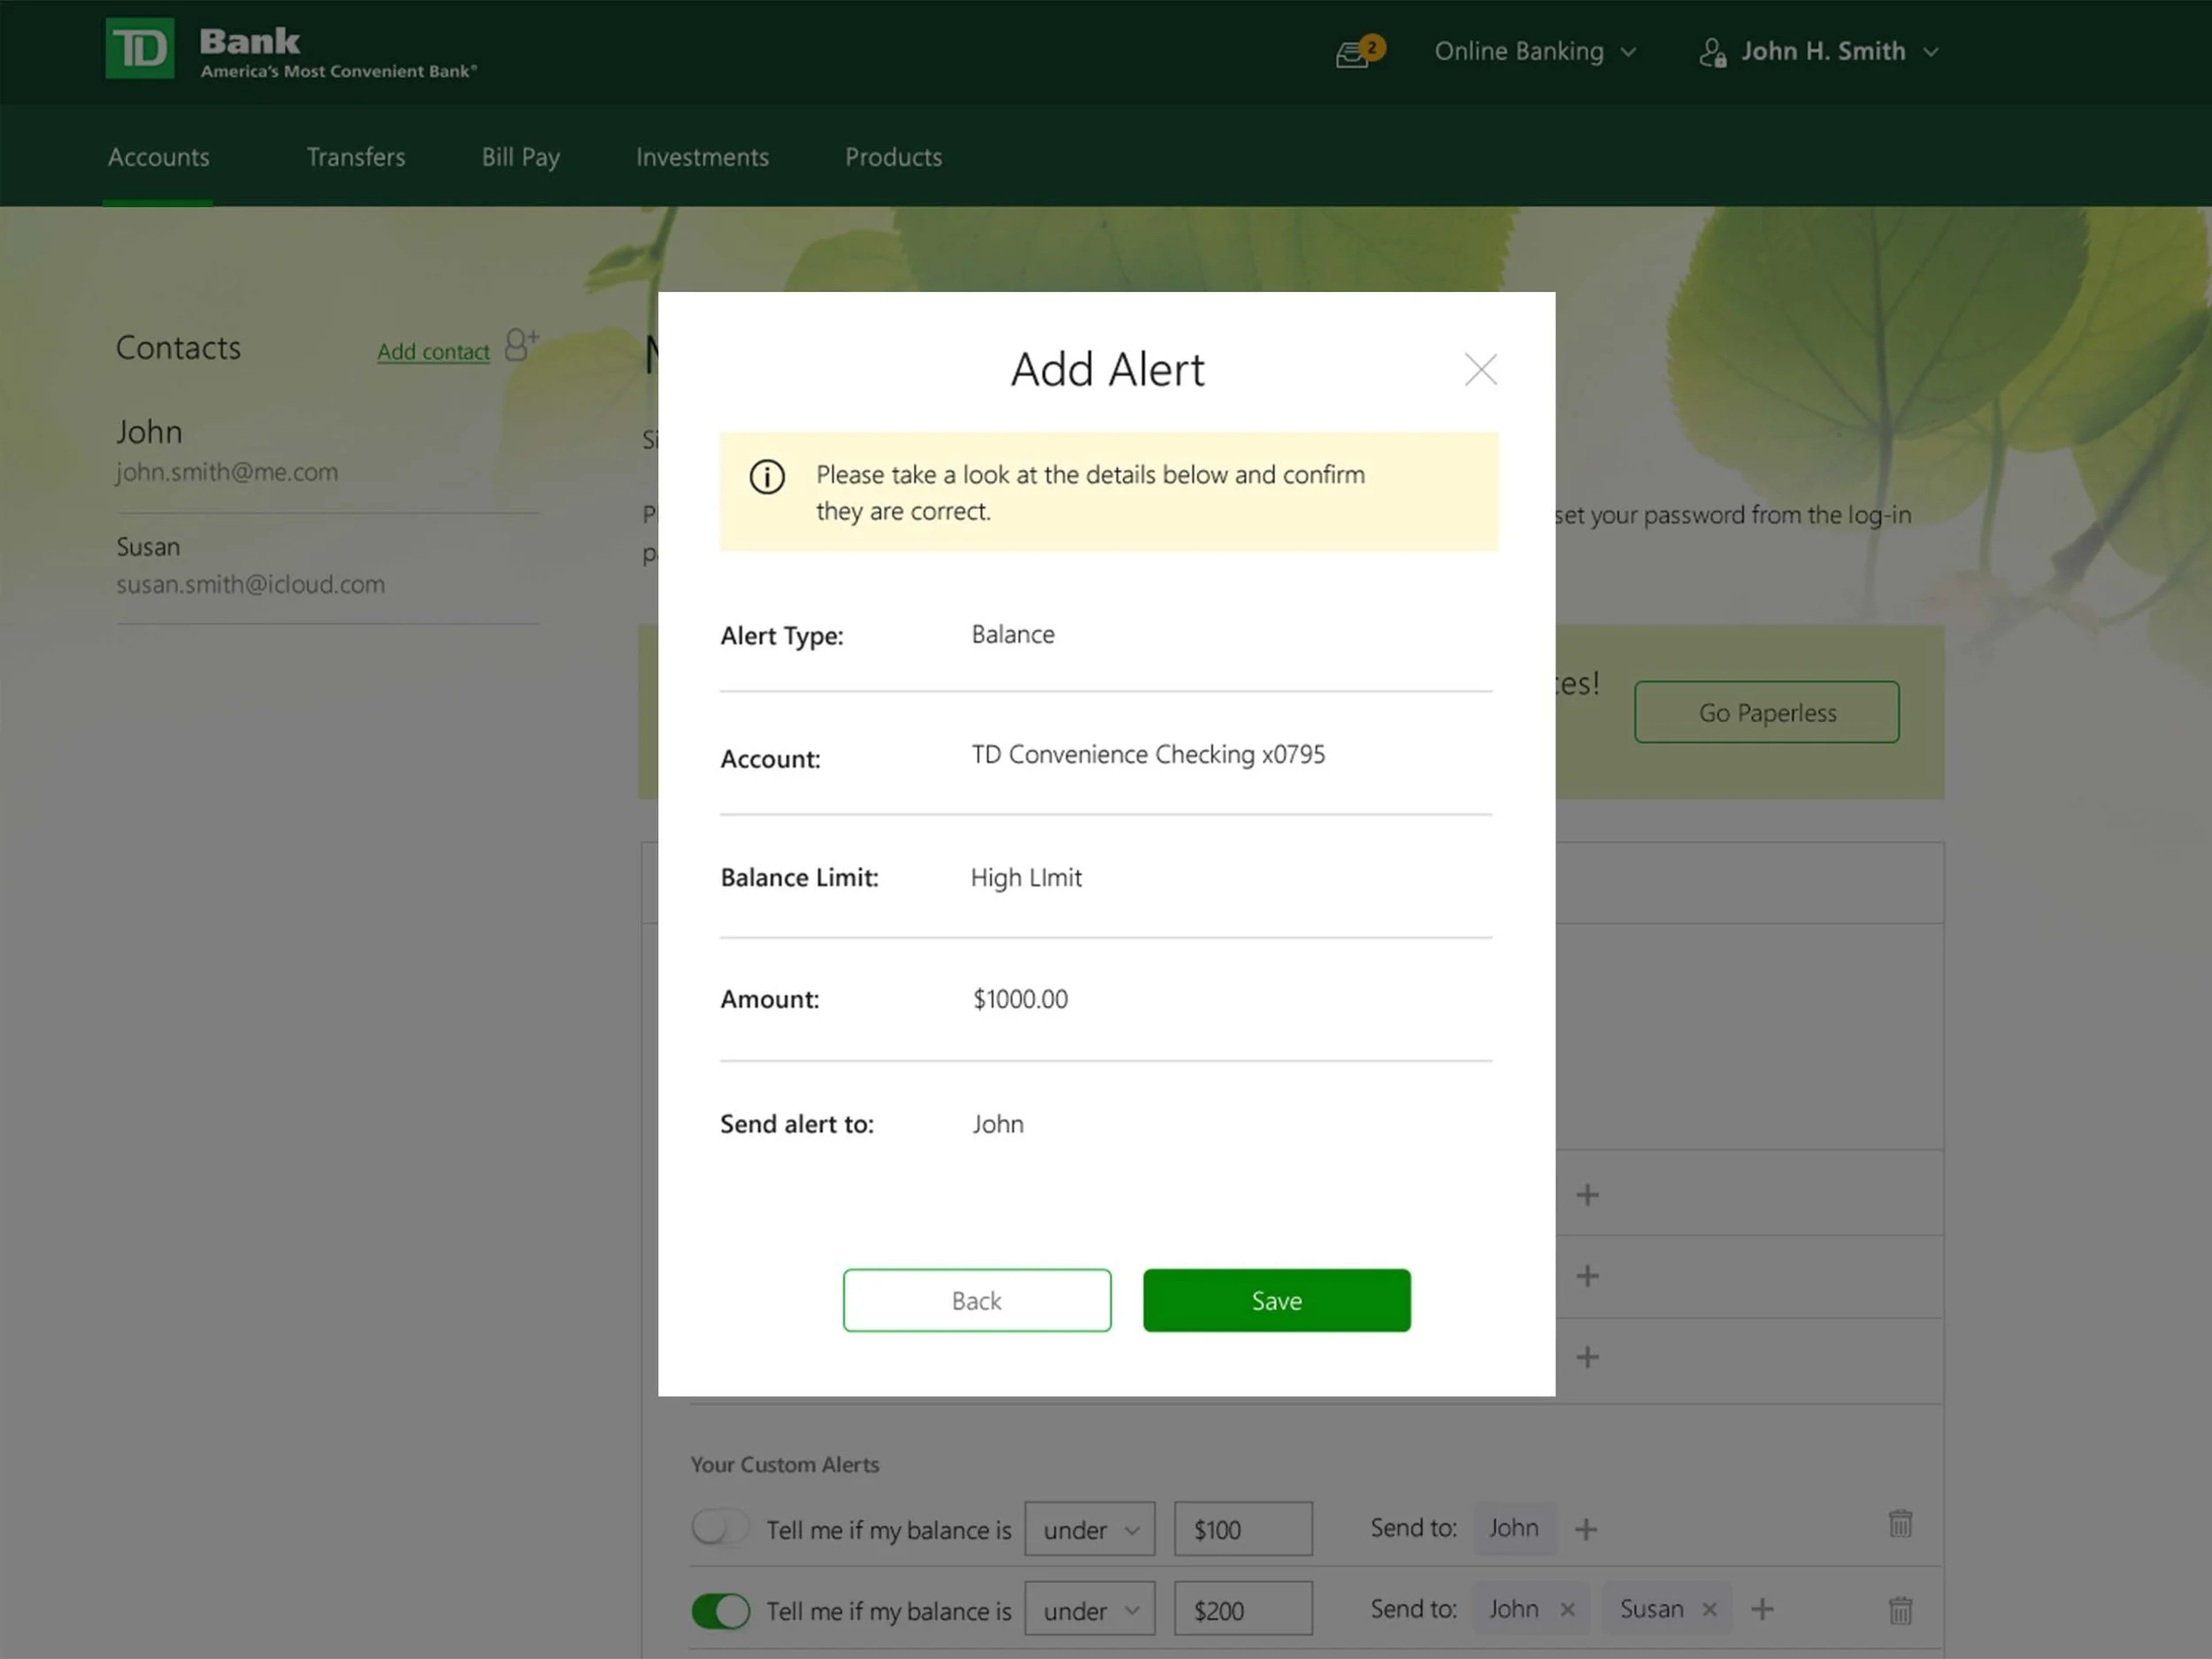Click the Back button in Add Alert
2212x1659 pixels.
tap(977, 1300)
